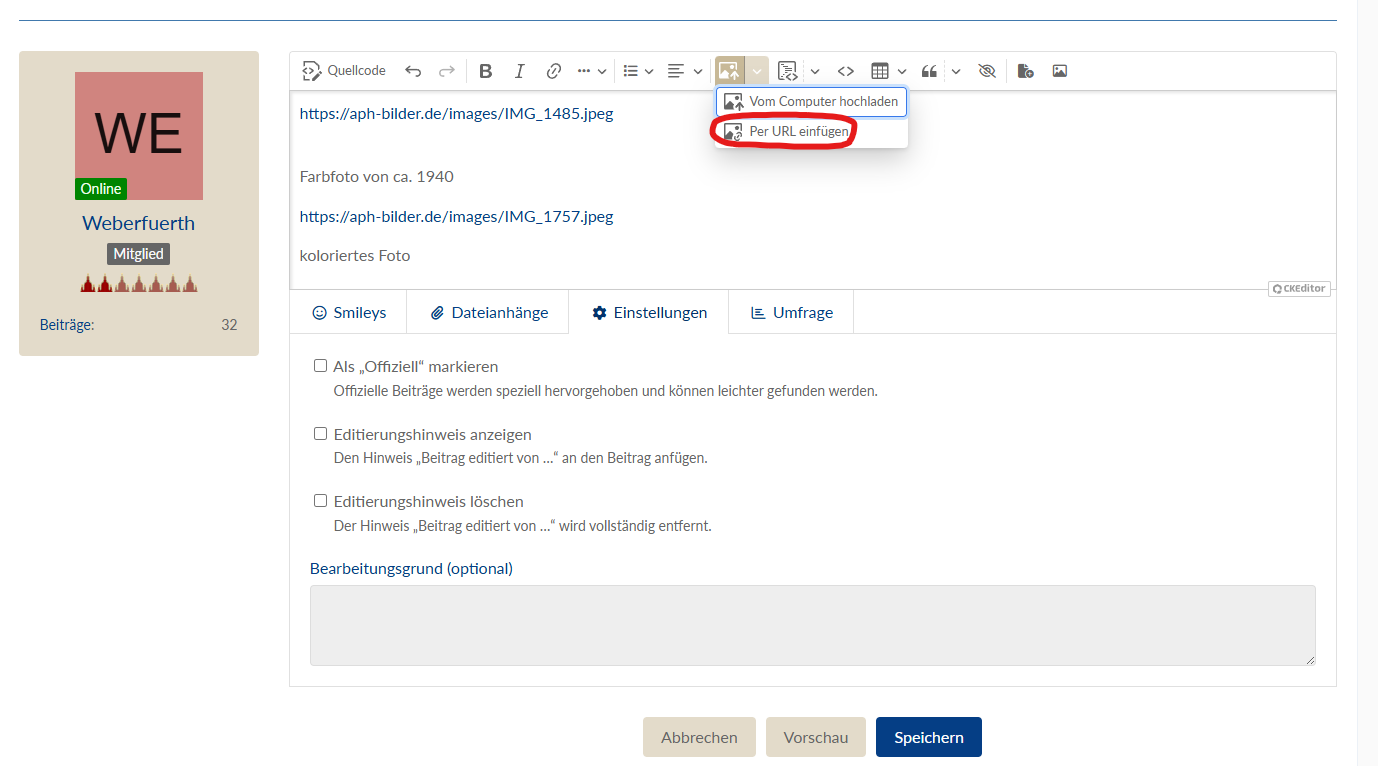Switch to the Dateianhänge tab

coord(489,312)
